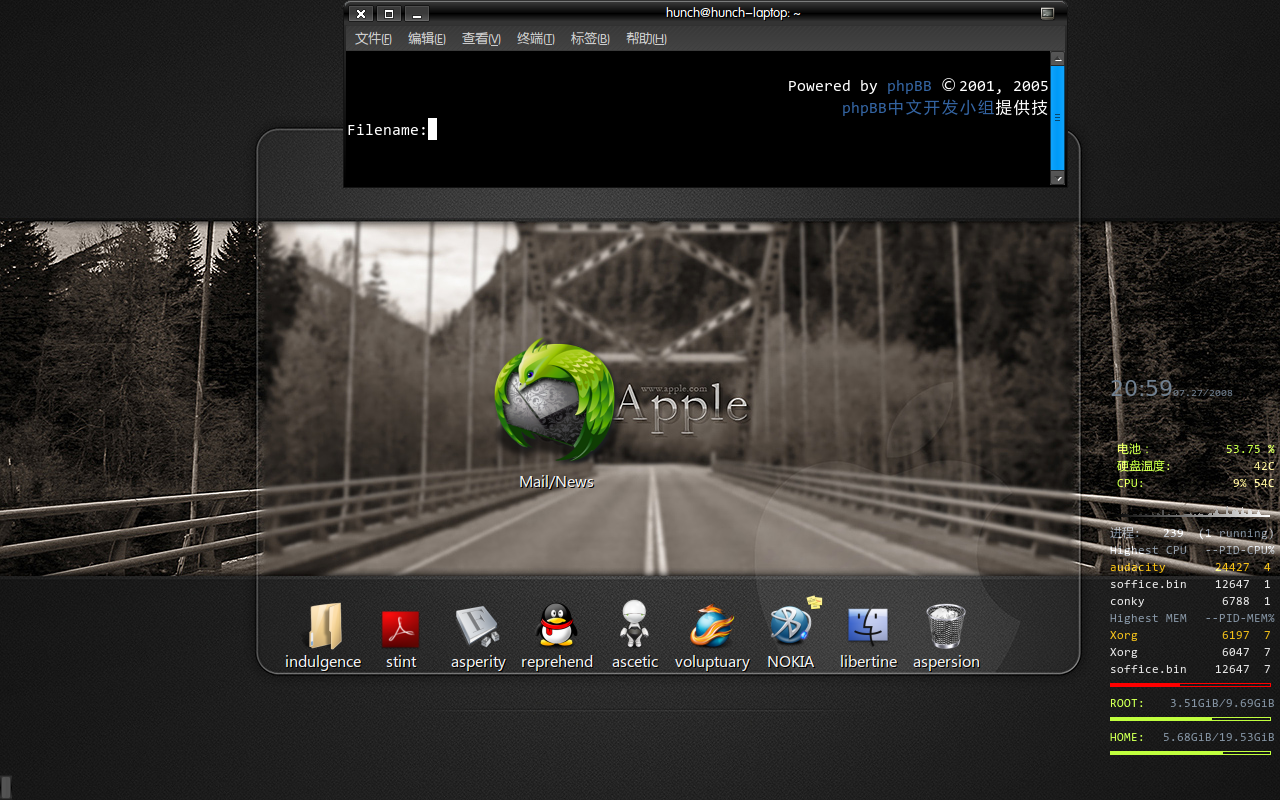This screenshot has height=800, width=1280.
Task: Open the aspersion trash icon
Action: (946, 627)
